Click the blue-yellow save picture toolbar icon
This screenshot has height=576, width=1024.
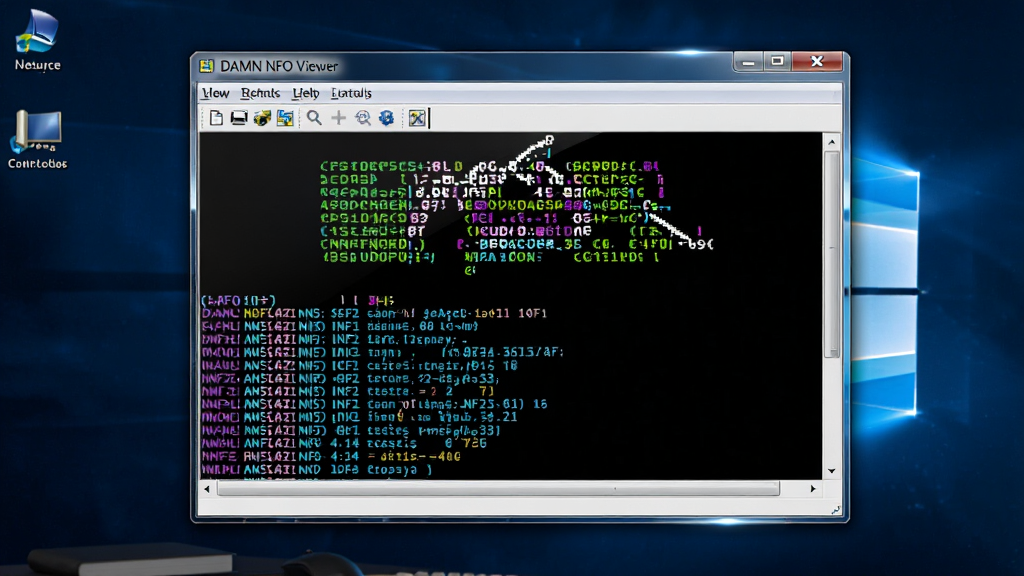pyautogui.click(x=285, y=118)
